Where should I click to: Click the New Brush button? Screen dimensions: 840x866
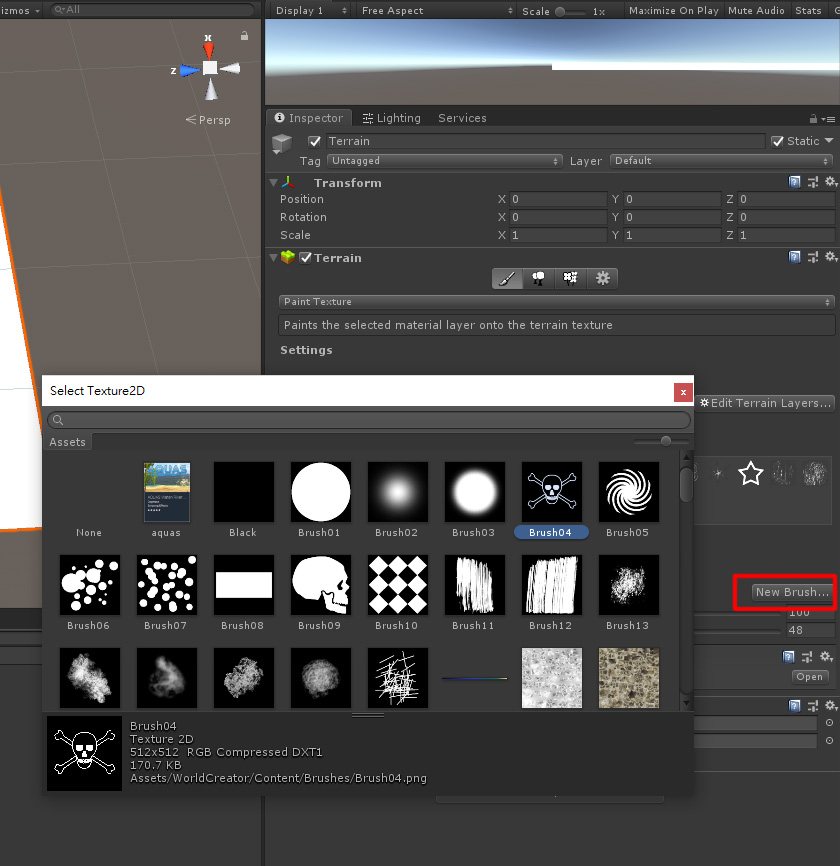[x=792, y=592]
